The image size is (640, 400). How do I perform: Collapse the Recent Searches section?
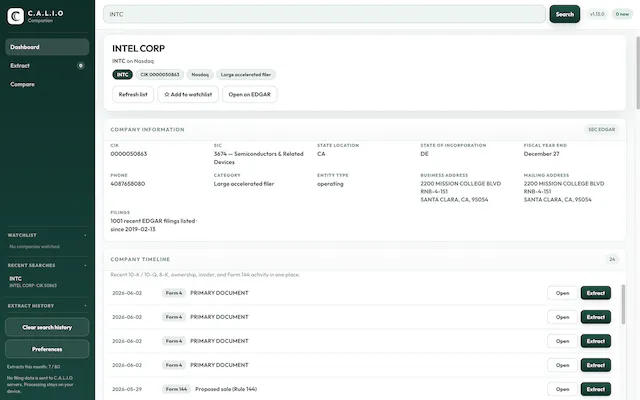point(85,265)
